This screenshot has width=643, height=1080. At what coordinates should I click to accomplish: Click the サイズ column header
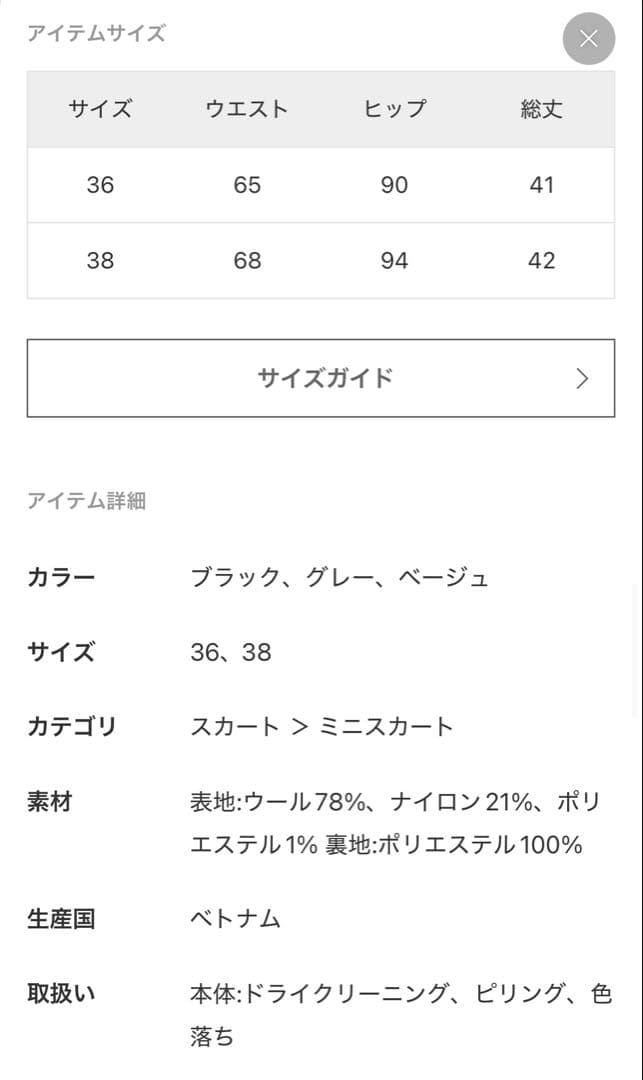[x=100, y=109]
